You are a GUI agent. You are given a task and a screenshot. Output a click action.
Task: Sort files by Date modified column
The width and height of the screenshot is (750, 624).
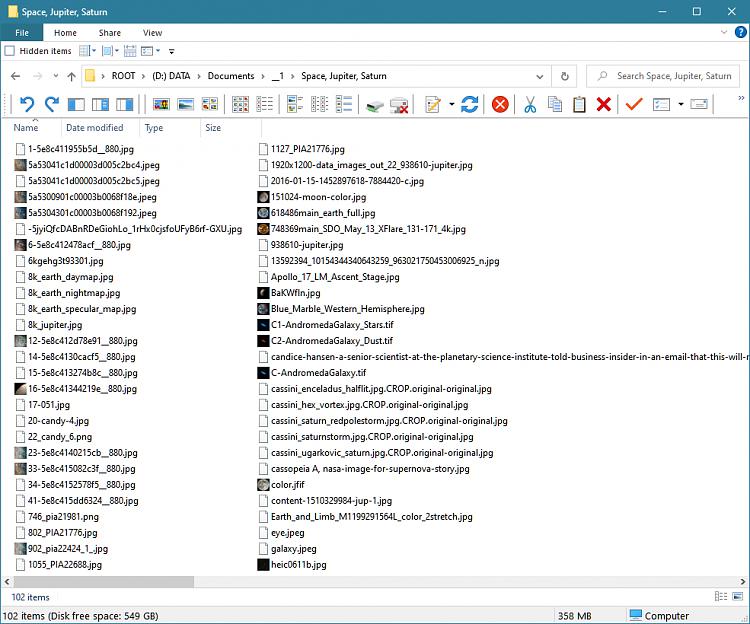[94, 128]
